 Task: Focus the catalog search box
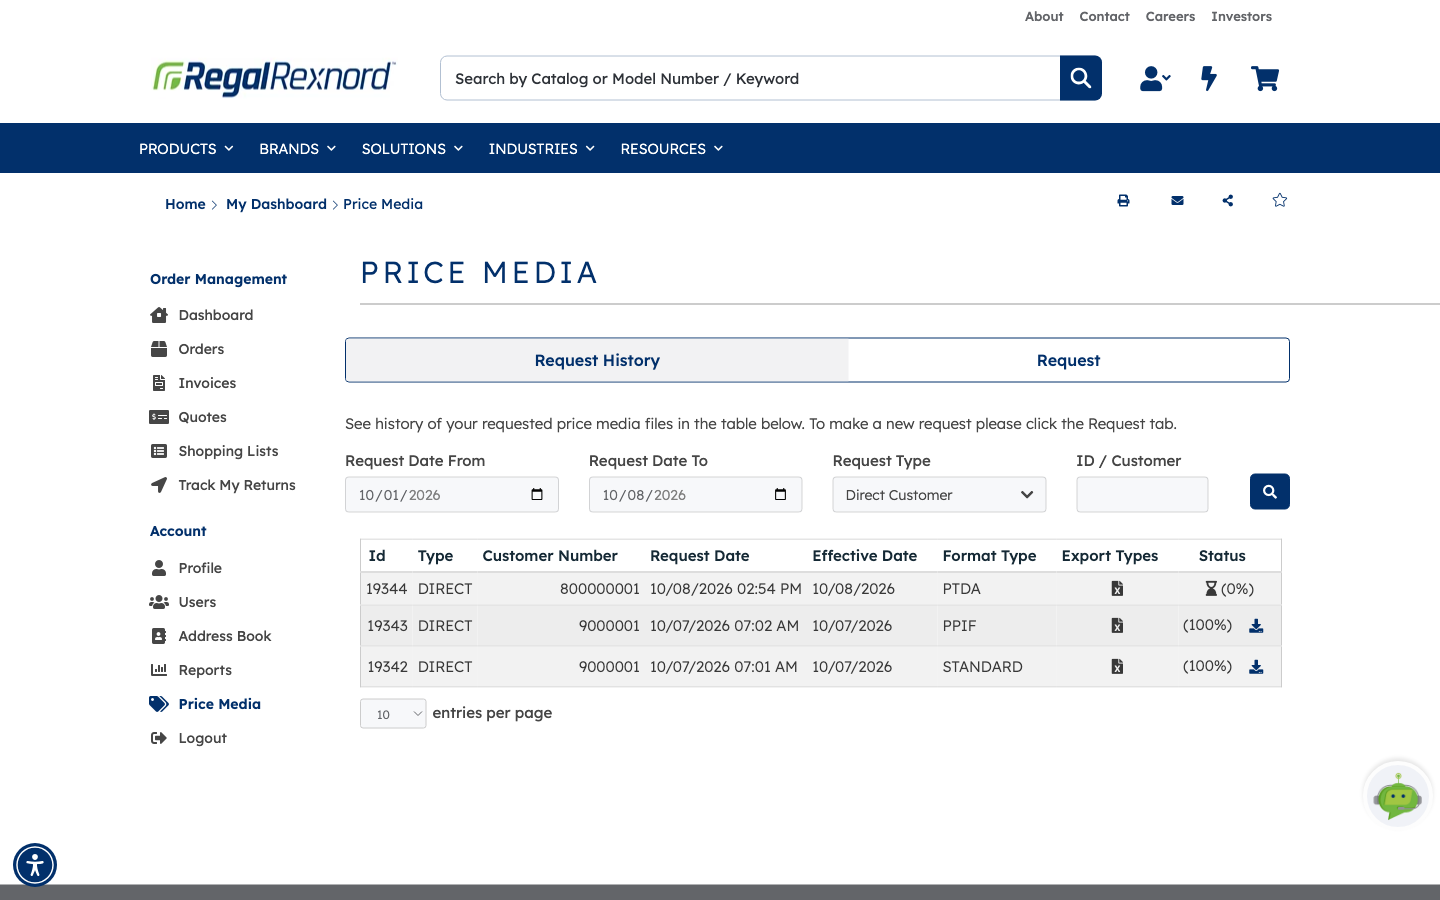tap(750, 78)
